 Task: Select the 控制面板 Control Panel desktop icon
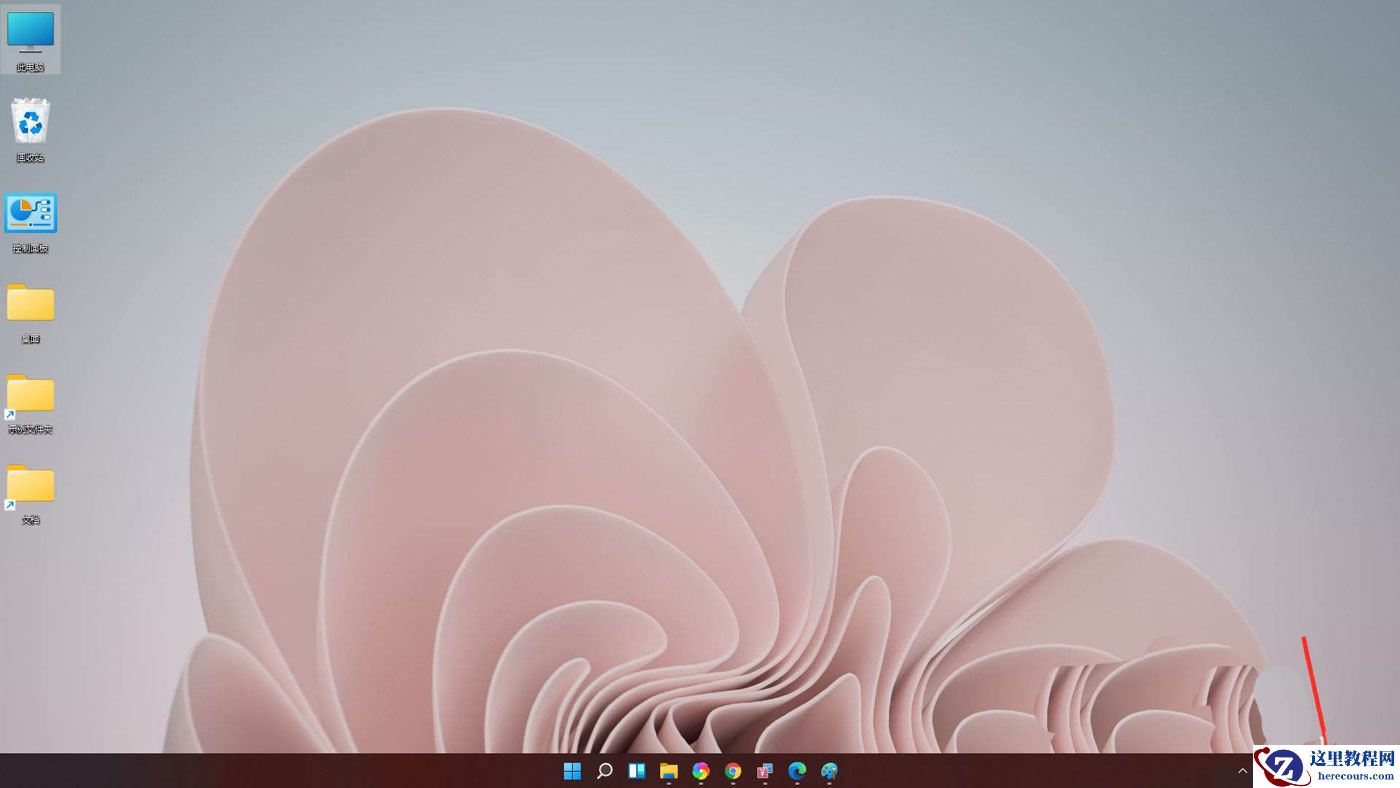31,221
